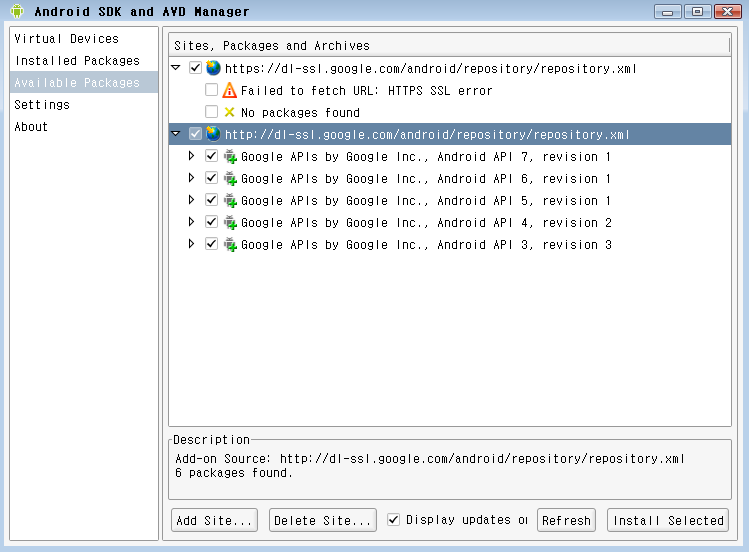Select Google APIs Android API 3, revision 3

(426, 244)
